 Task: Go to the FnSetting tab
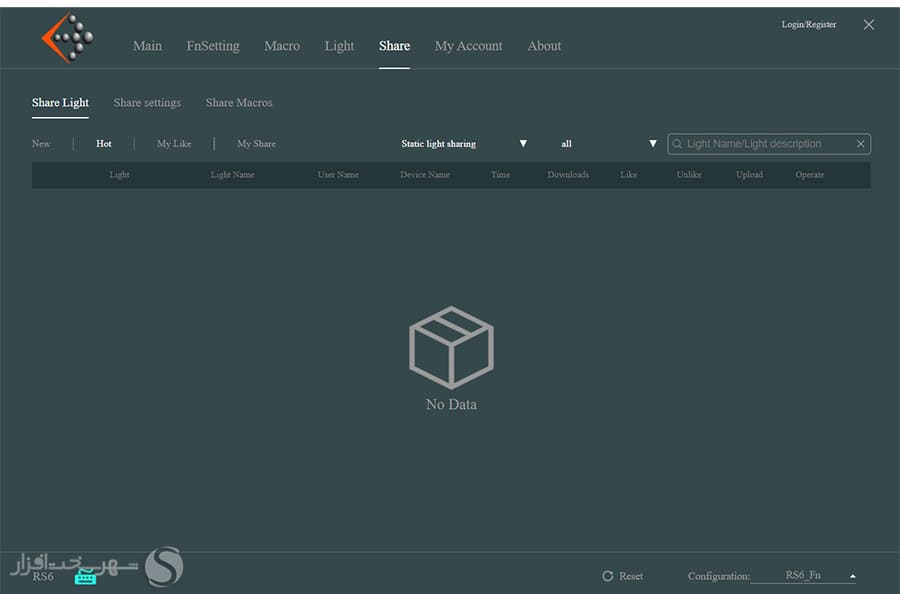(x=213, y=46)
